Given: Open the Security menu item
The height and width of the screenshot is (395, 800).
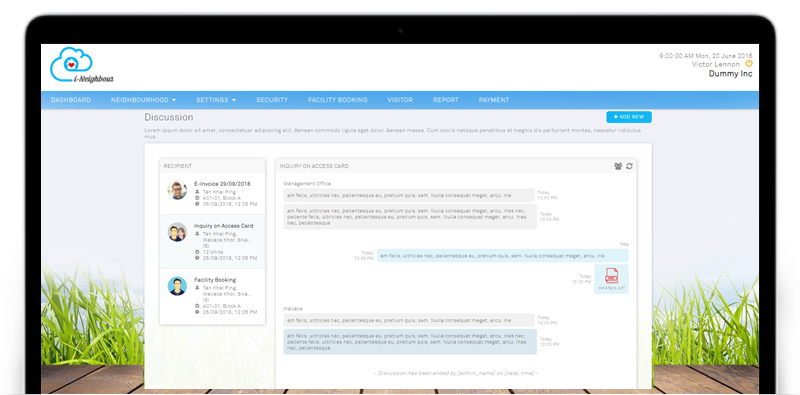Looking at the screenshot, I should 272,100.
